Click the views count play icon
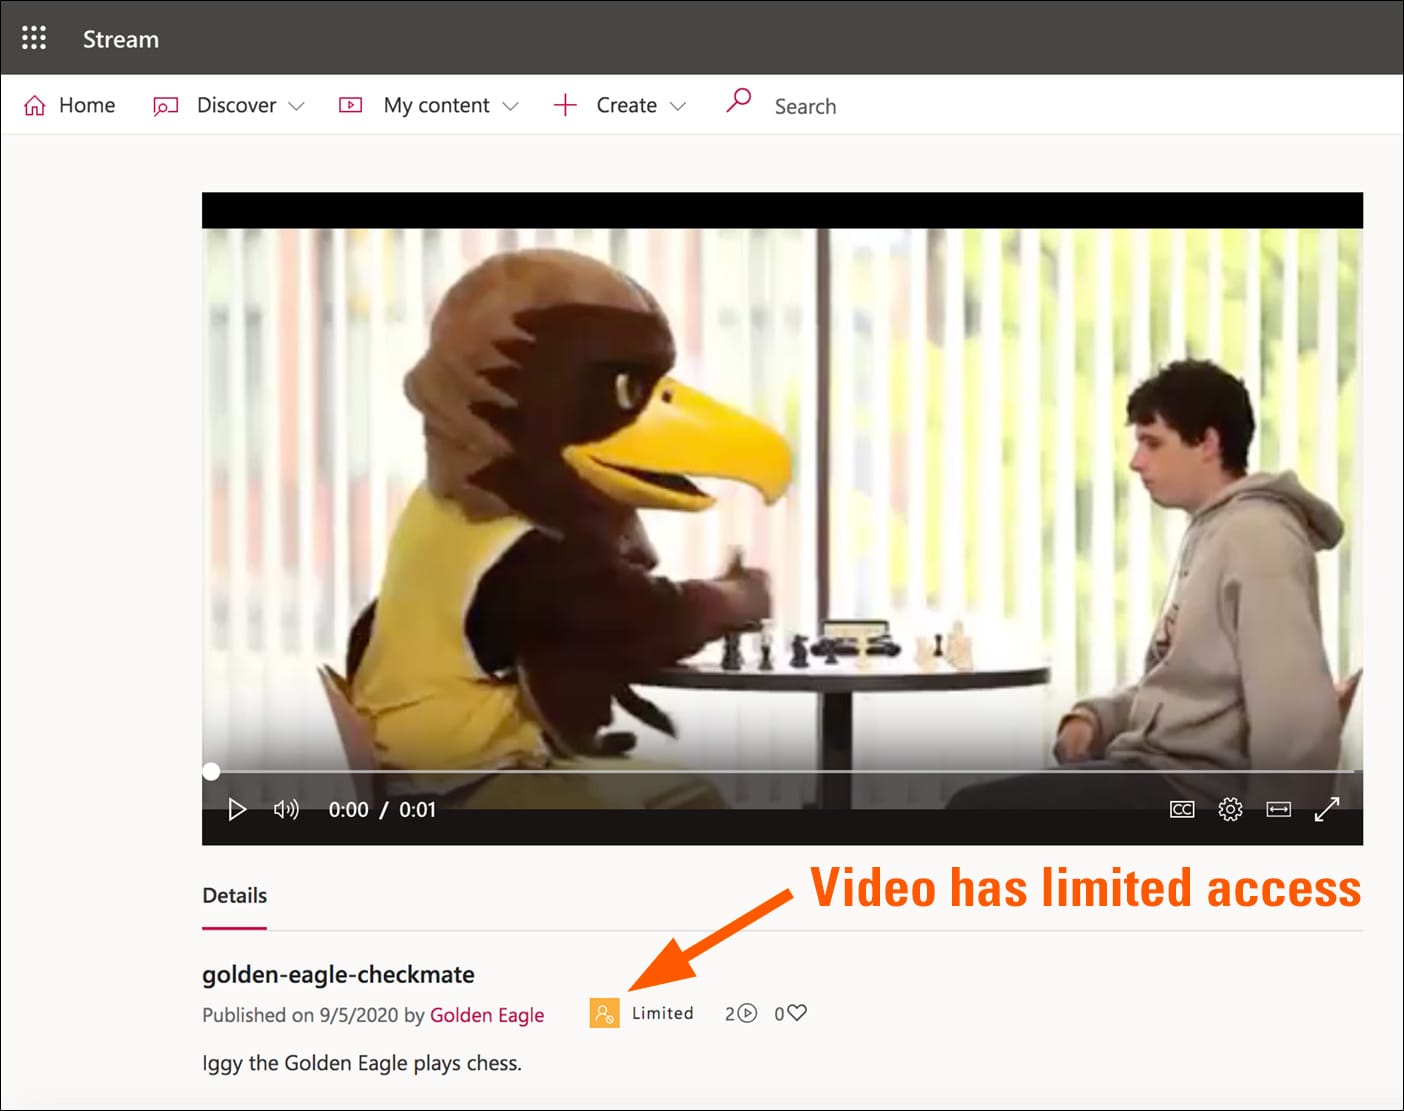1404x1111 pixels. coord(747,1013)
